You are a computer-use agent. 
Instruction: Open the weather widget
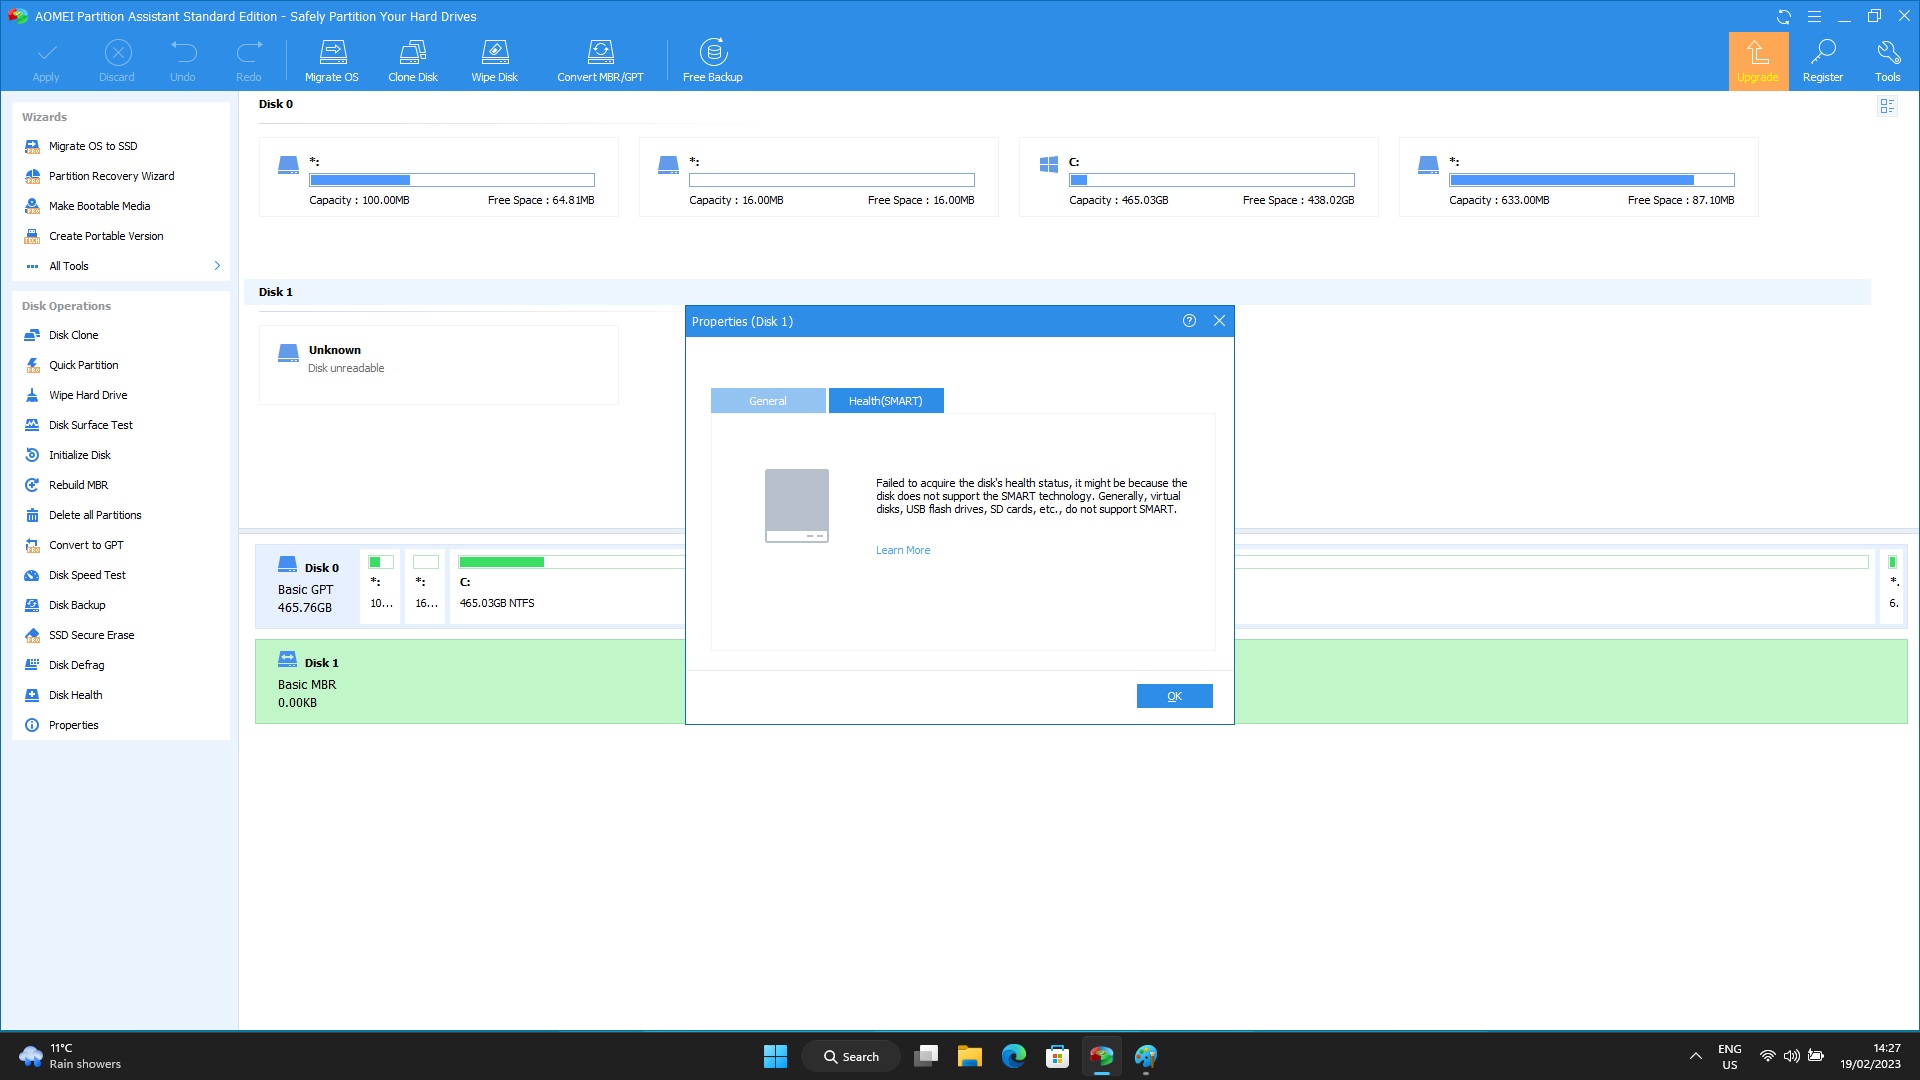click(70, 1056)
